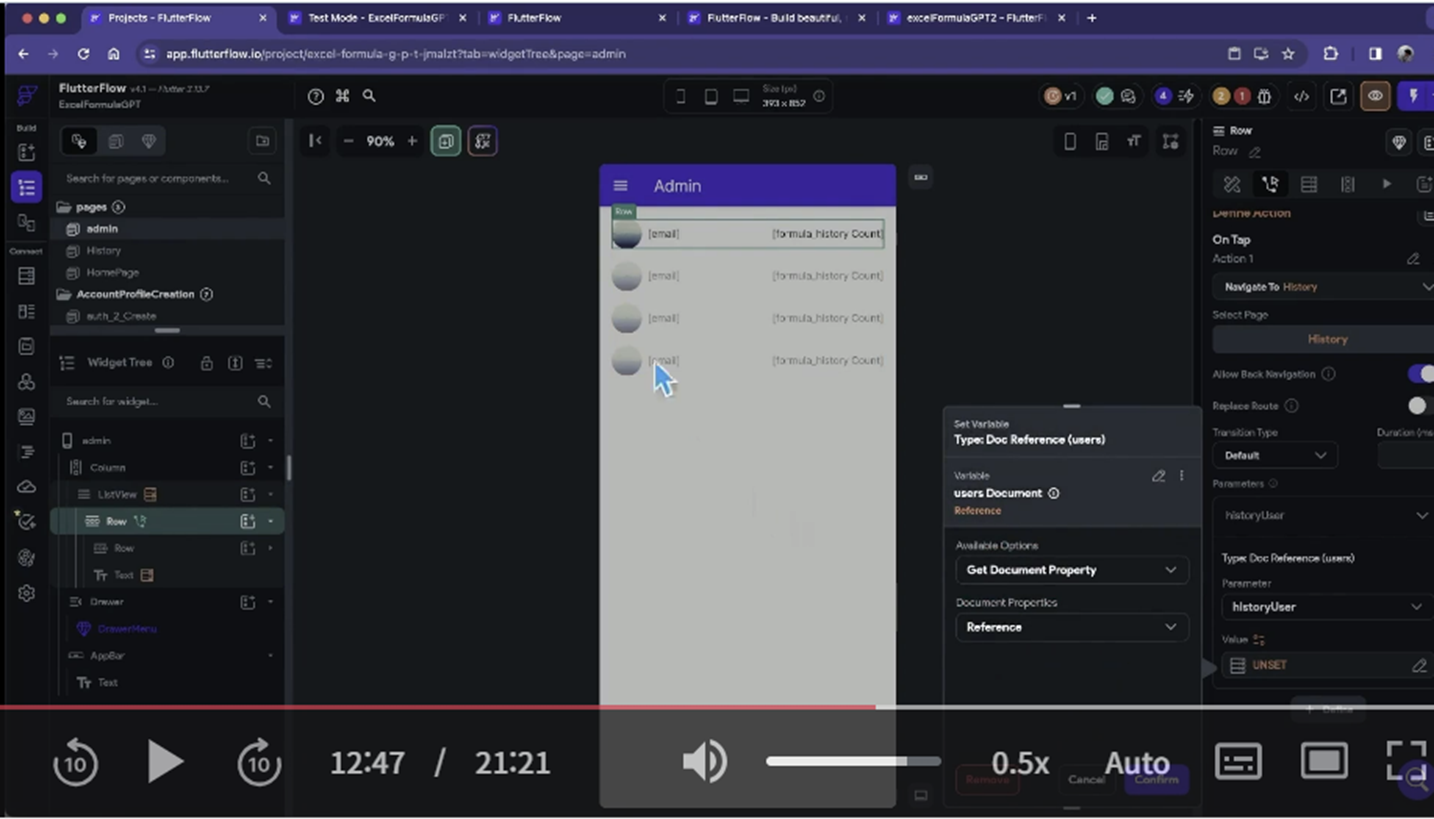Select the tablet device size icon
This screenshot has width=1434, height=819.
[711, 96]
